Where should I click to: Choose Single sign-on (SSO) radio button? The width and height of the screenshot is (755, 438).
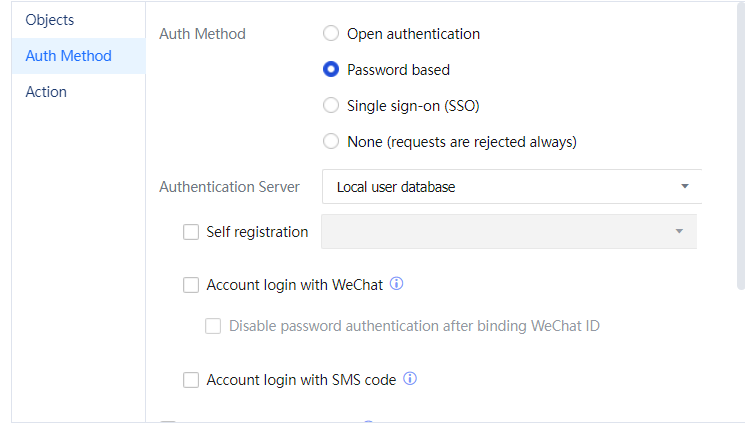[331, 105]
